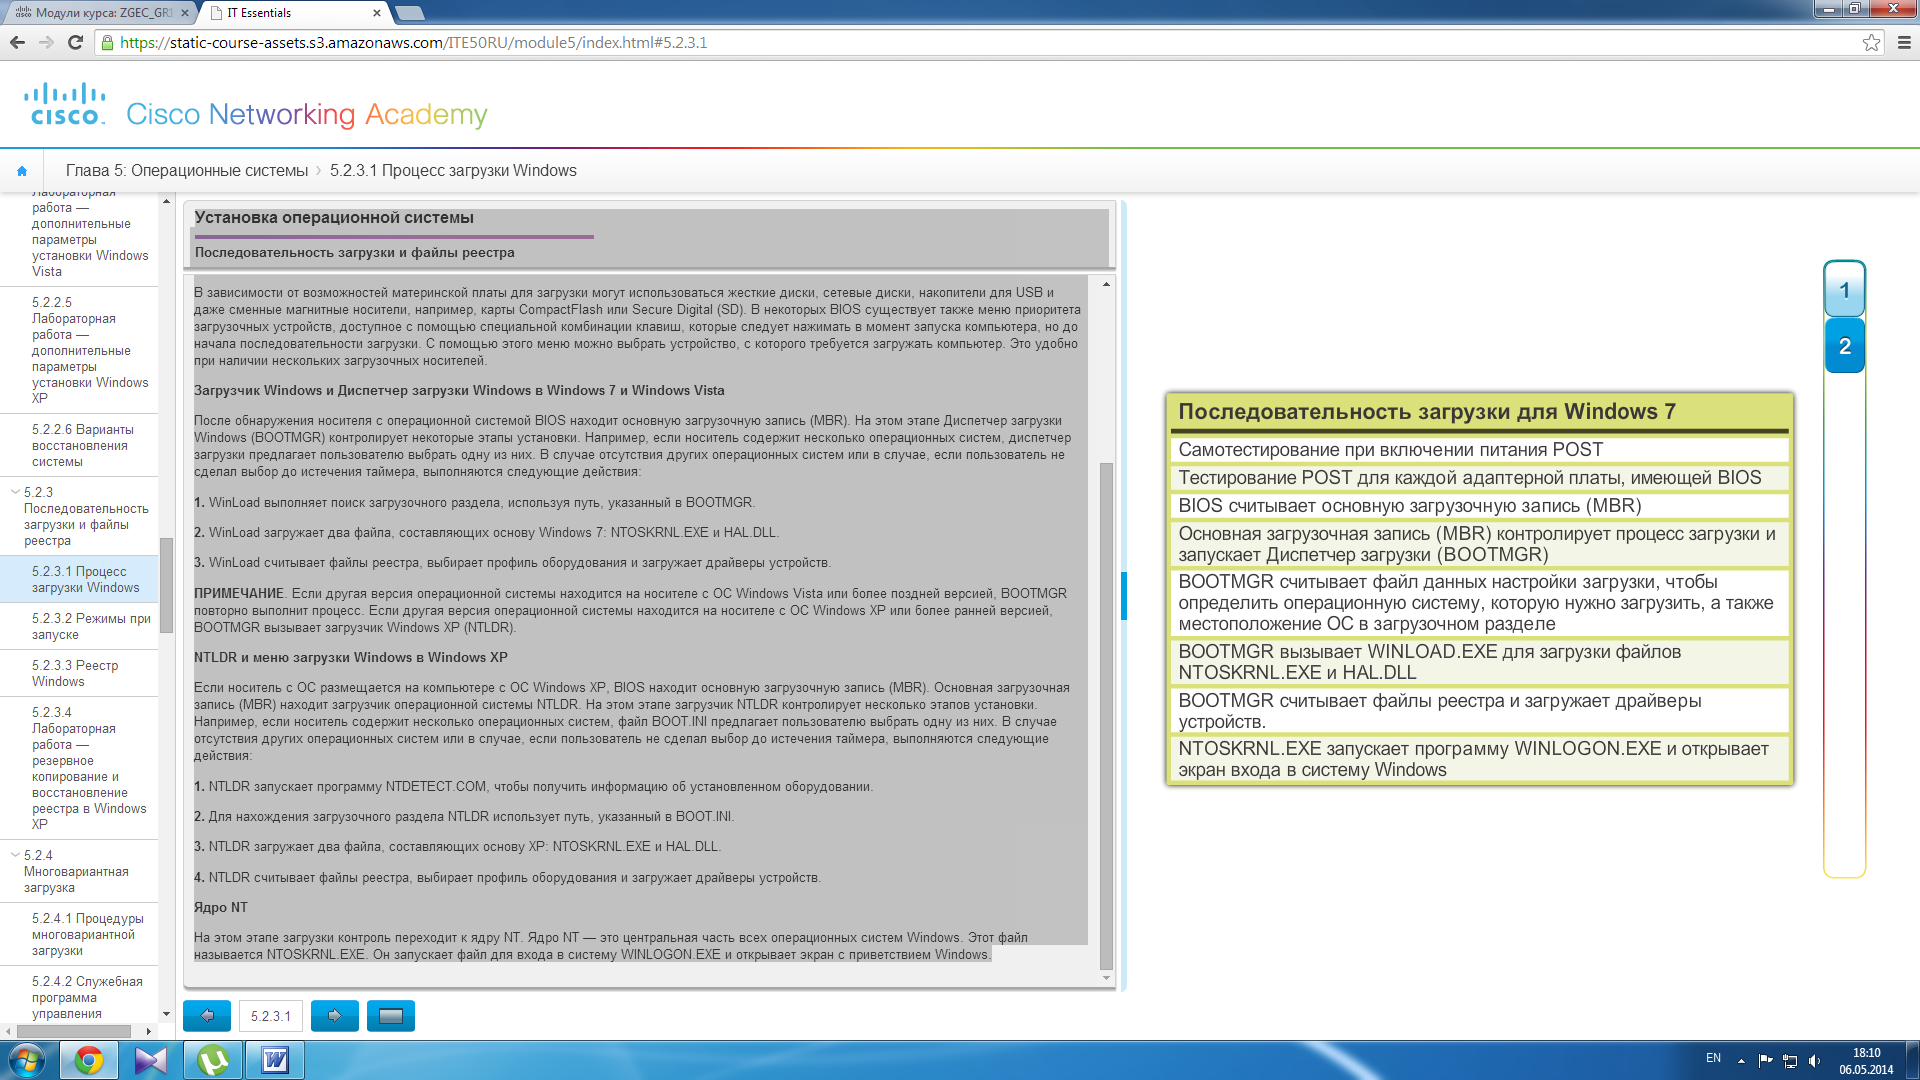The image size is (1920, 1080).
Task: Select media page 1 tab
Action: [x=1844, y=290]
